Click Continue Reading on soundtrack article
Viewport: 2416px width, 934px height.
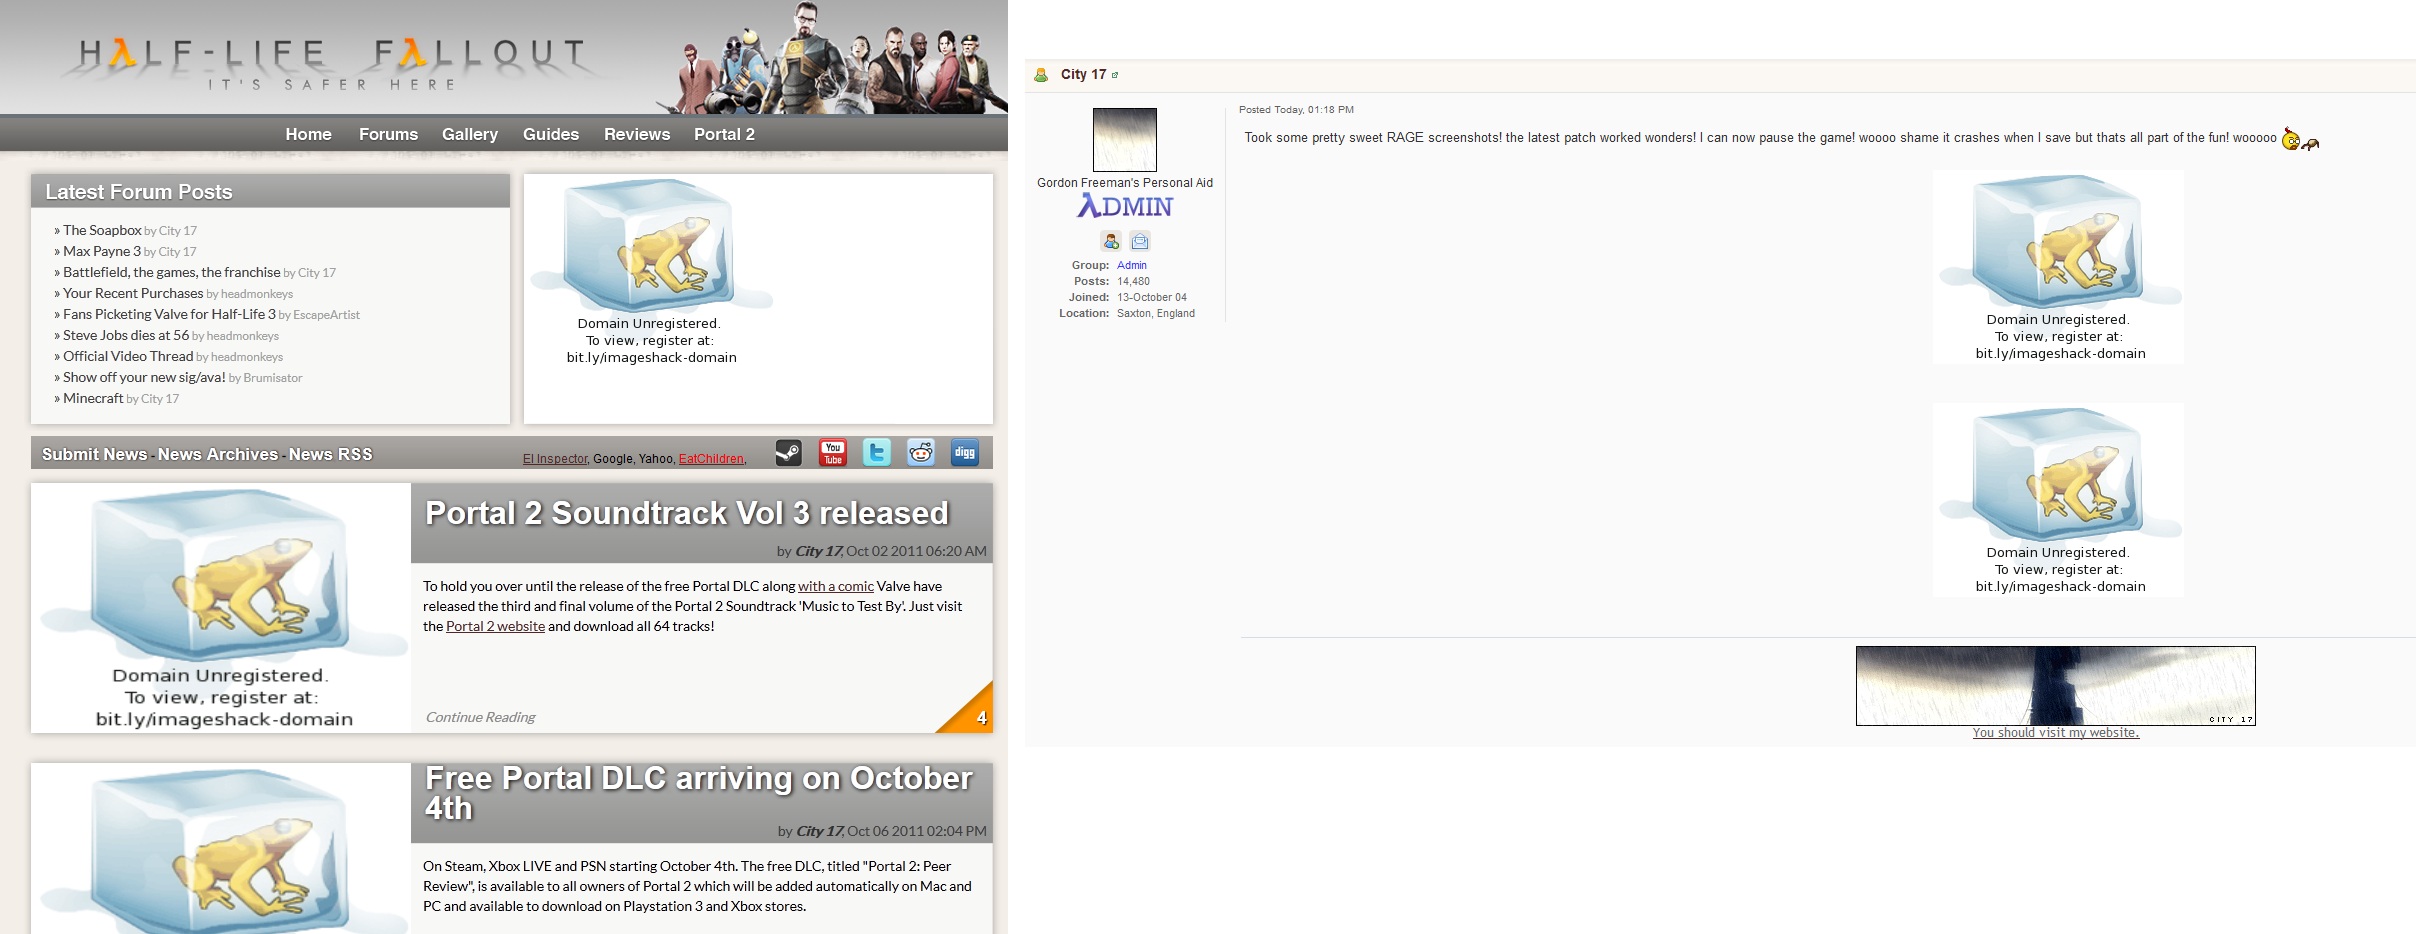480,717
